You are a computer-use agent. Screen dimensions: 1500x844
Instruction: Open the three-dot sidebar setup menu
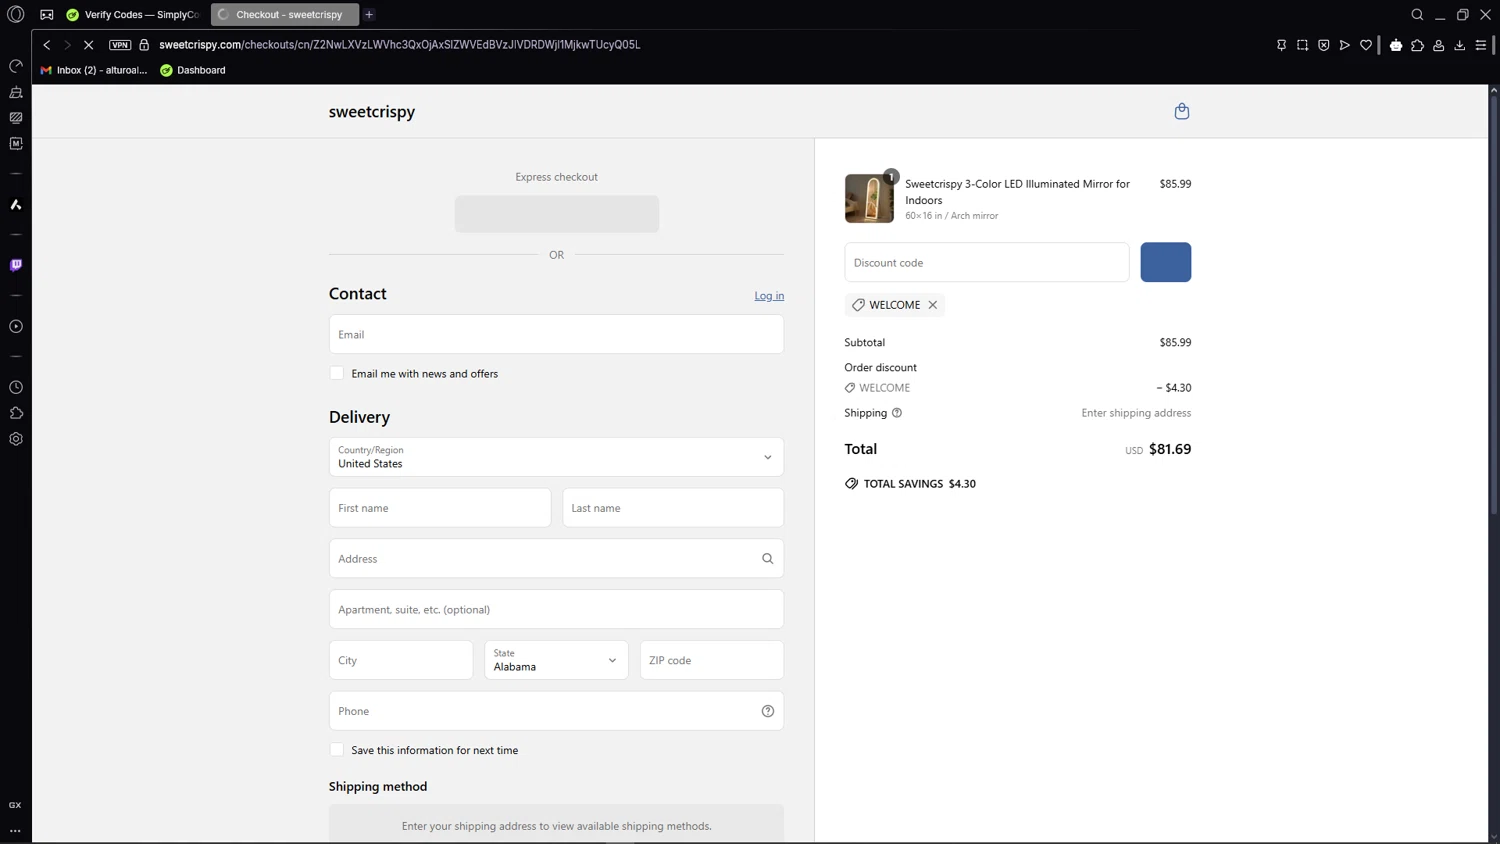coord(15,831)
